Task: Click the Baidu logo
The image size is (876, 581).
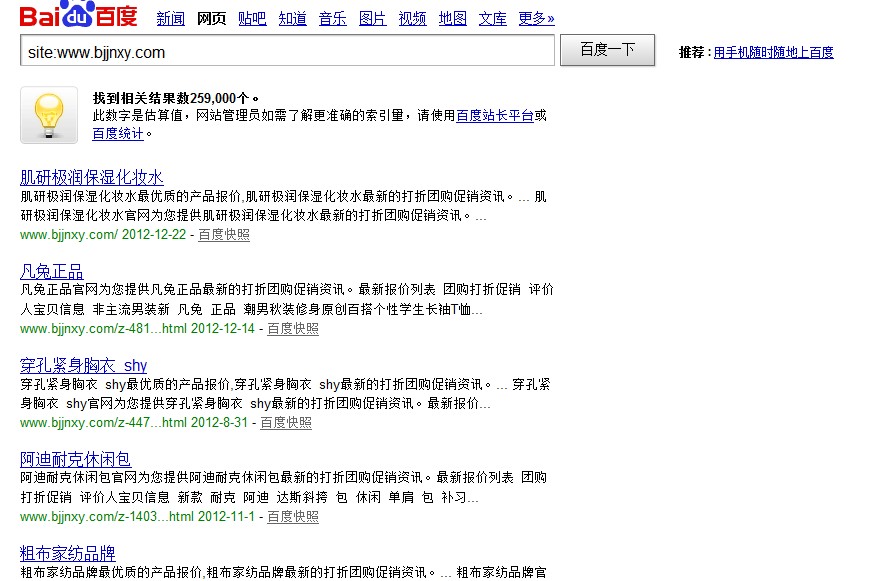Action: click(x=78, y=15)
